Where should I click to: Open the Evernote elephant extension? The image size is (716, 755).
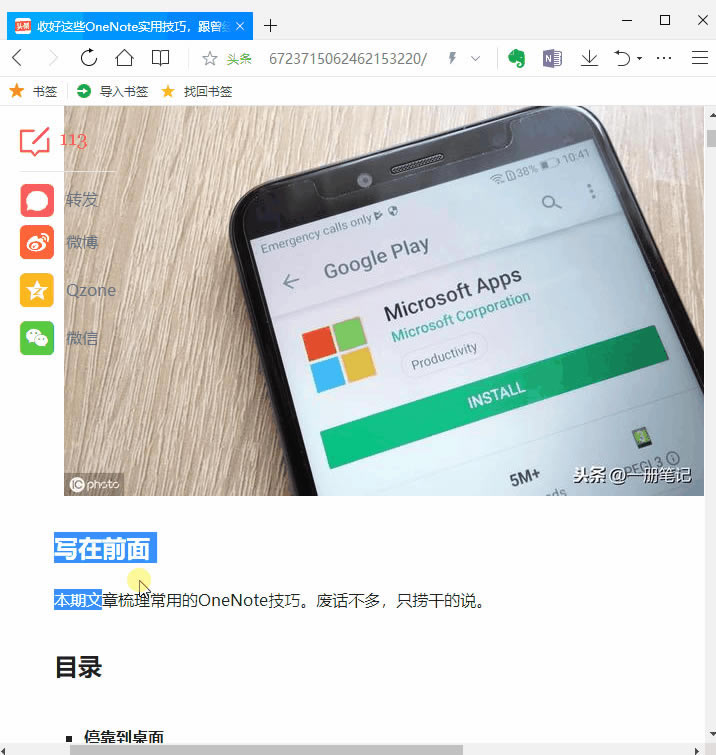pyautogui.click(x=517, y=59)
